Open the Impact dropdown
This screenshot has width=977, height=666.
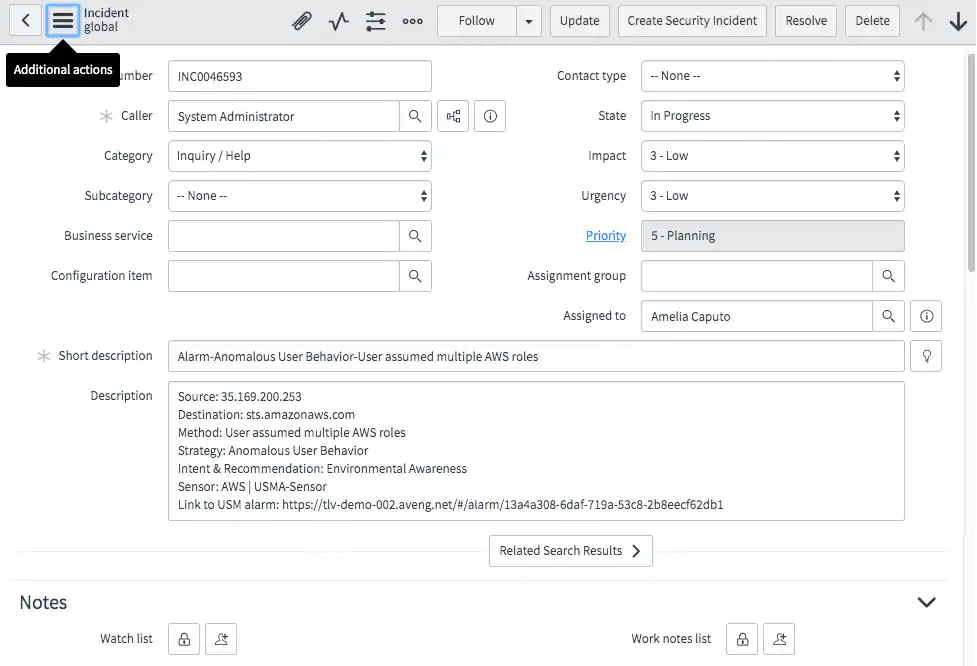tap(773, 156)
